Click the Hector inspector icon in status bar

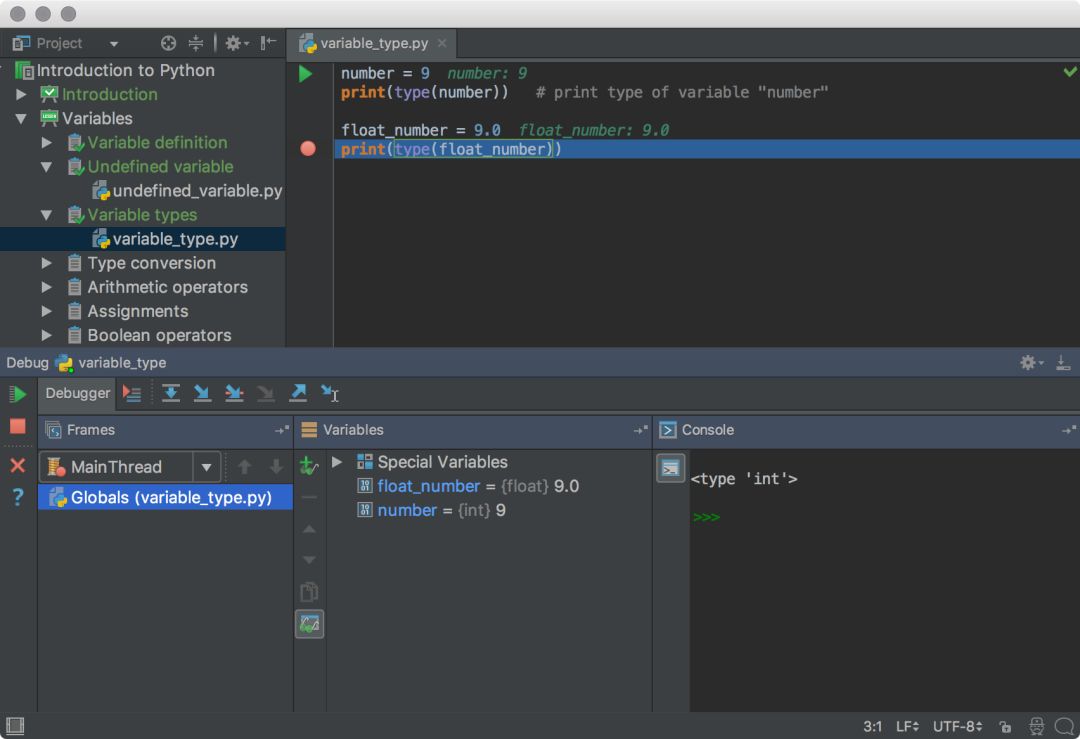coord(1036,727)
